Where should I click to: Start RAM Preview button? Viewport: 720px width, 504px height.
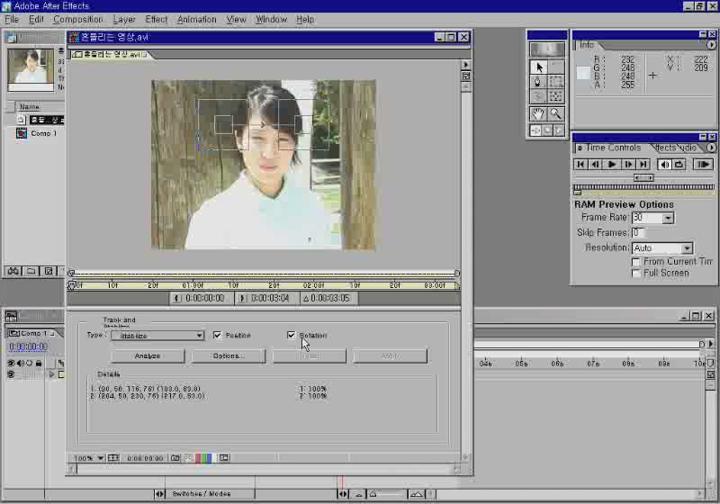coord(703,164)
